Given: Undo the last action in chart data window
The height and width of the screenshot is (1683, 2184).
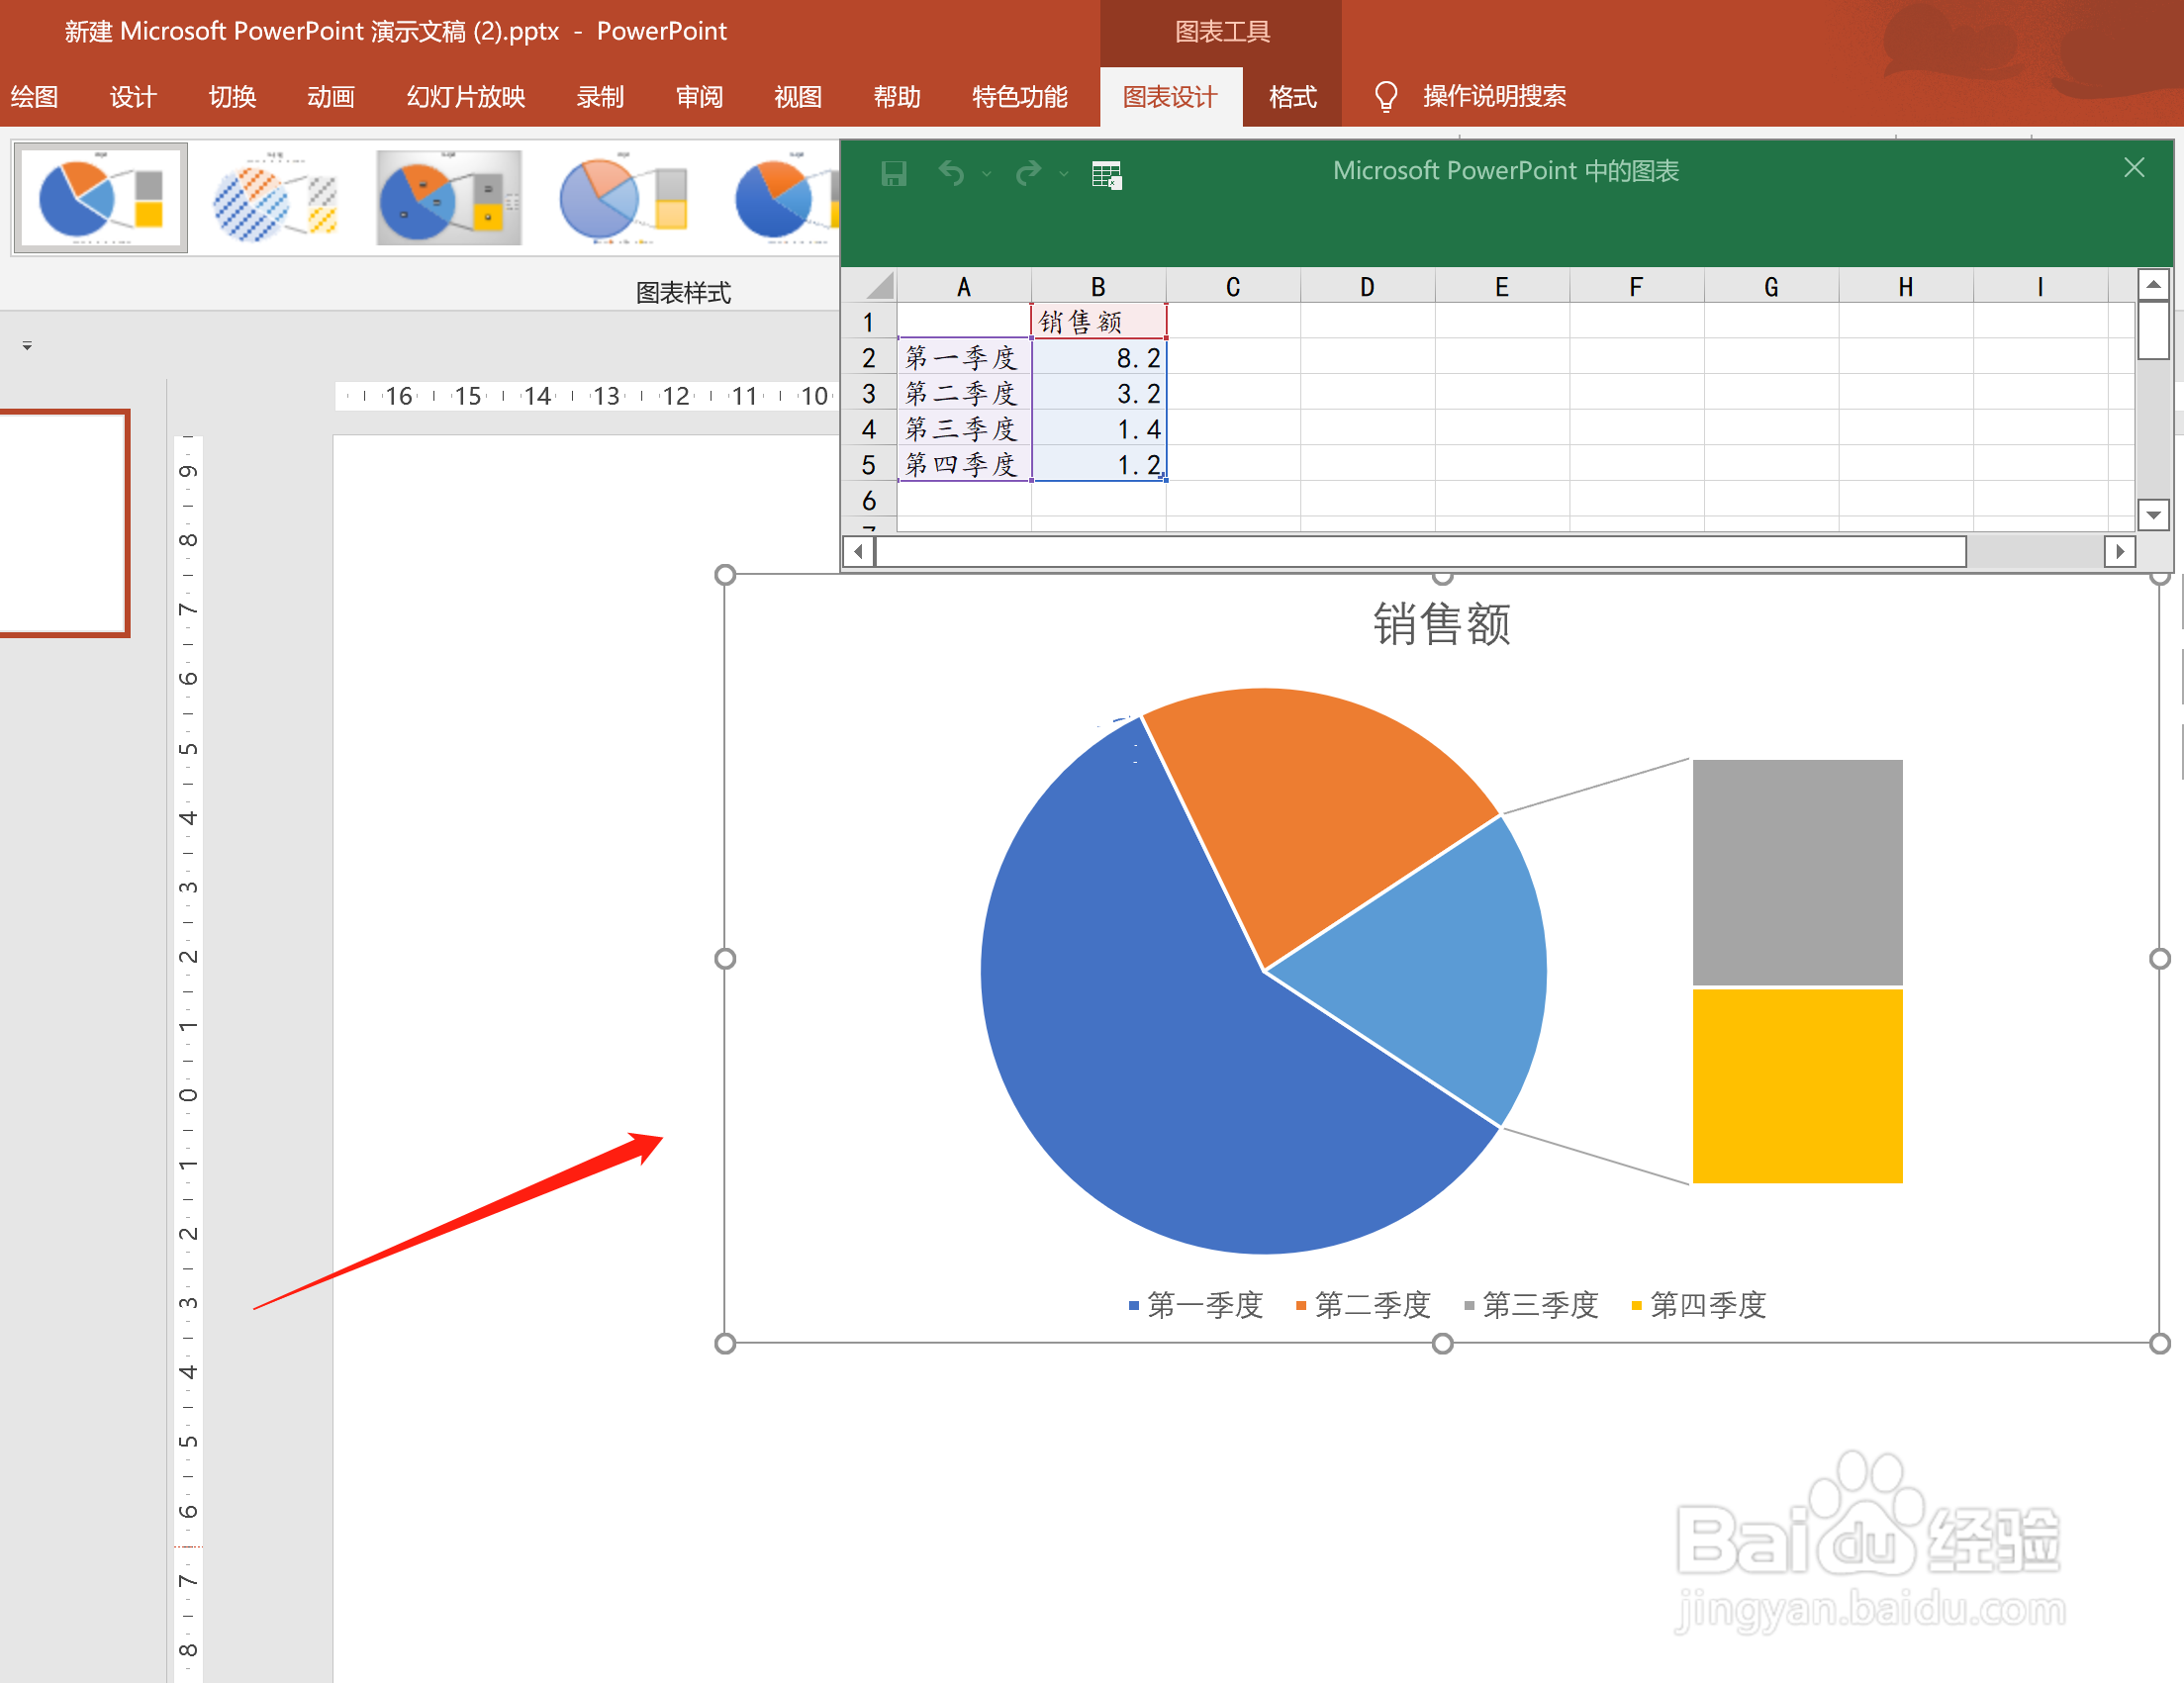Looking at the screenshot, I should click(x=951, y=174).
